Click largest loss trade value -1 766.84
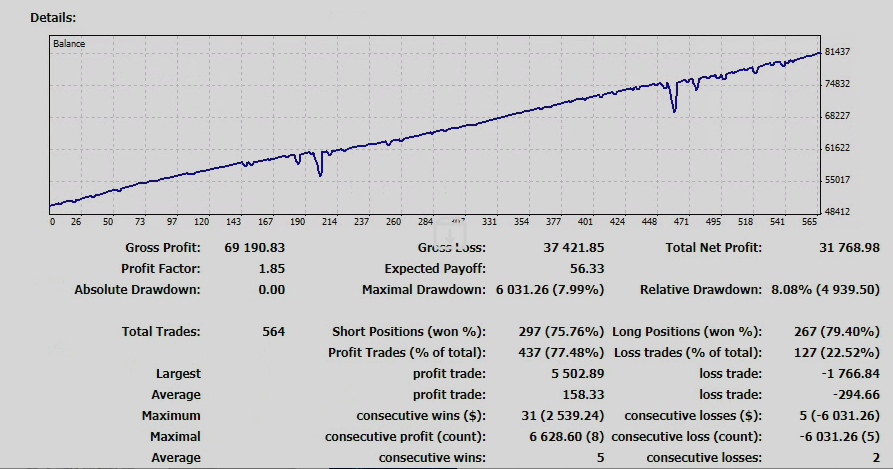 [x=850, y=374]
